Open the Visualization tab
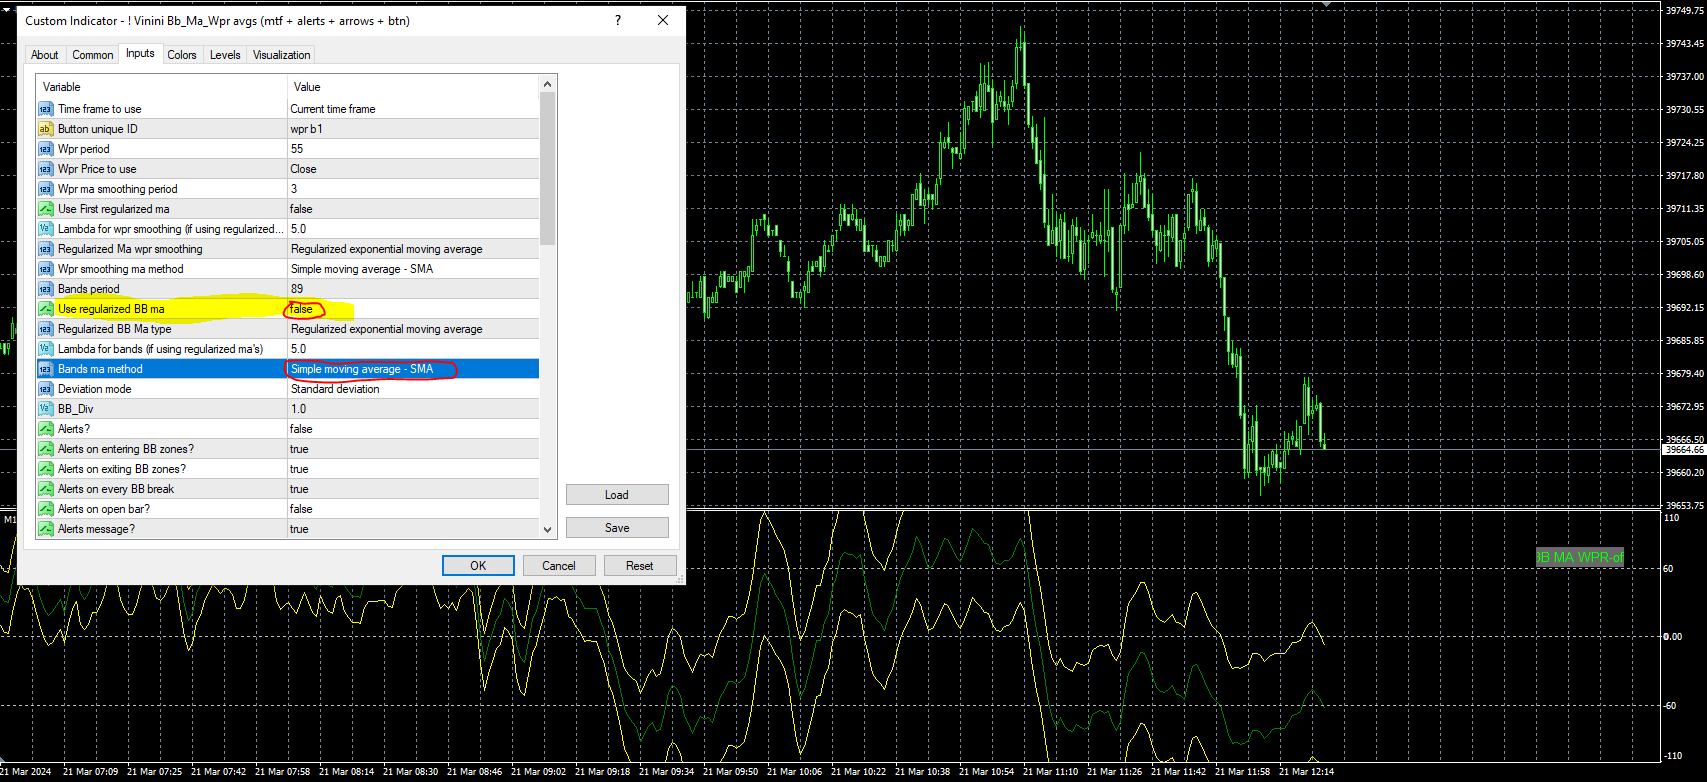1707x782 pixels. point(281,55)
